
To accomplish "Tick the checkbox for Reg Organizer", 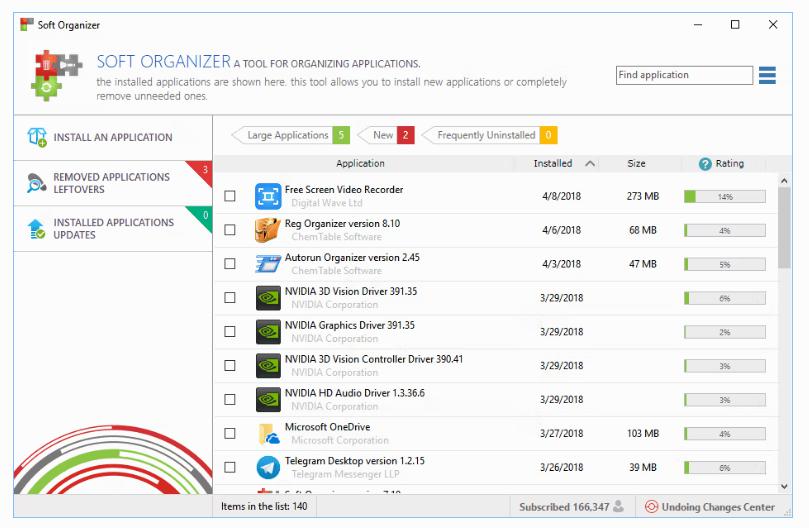I will click(x=230, y=230).
